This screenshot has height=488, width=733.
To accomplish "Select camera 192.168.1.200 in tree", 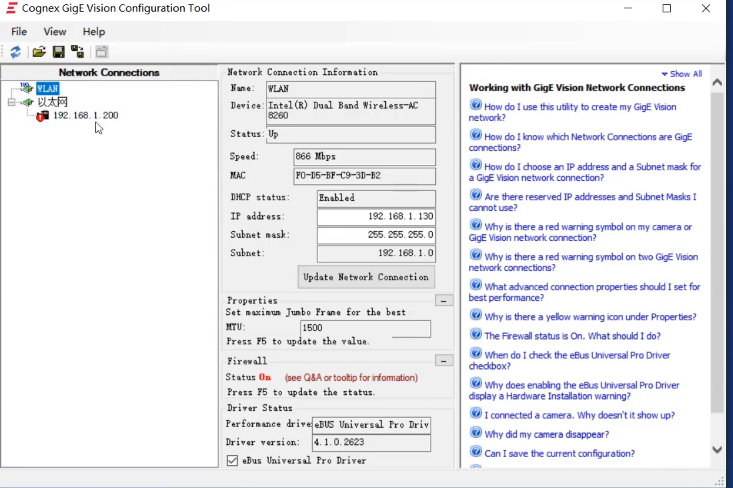I will point(86,115).
